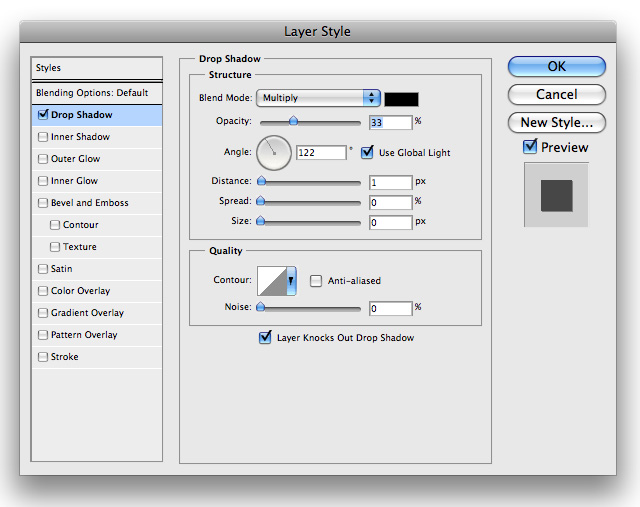Click the Opacity slider handle
This screenshot has height=507, width=640.
(293, 121)
